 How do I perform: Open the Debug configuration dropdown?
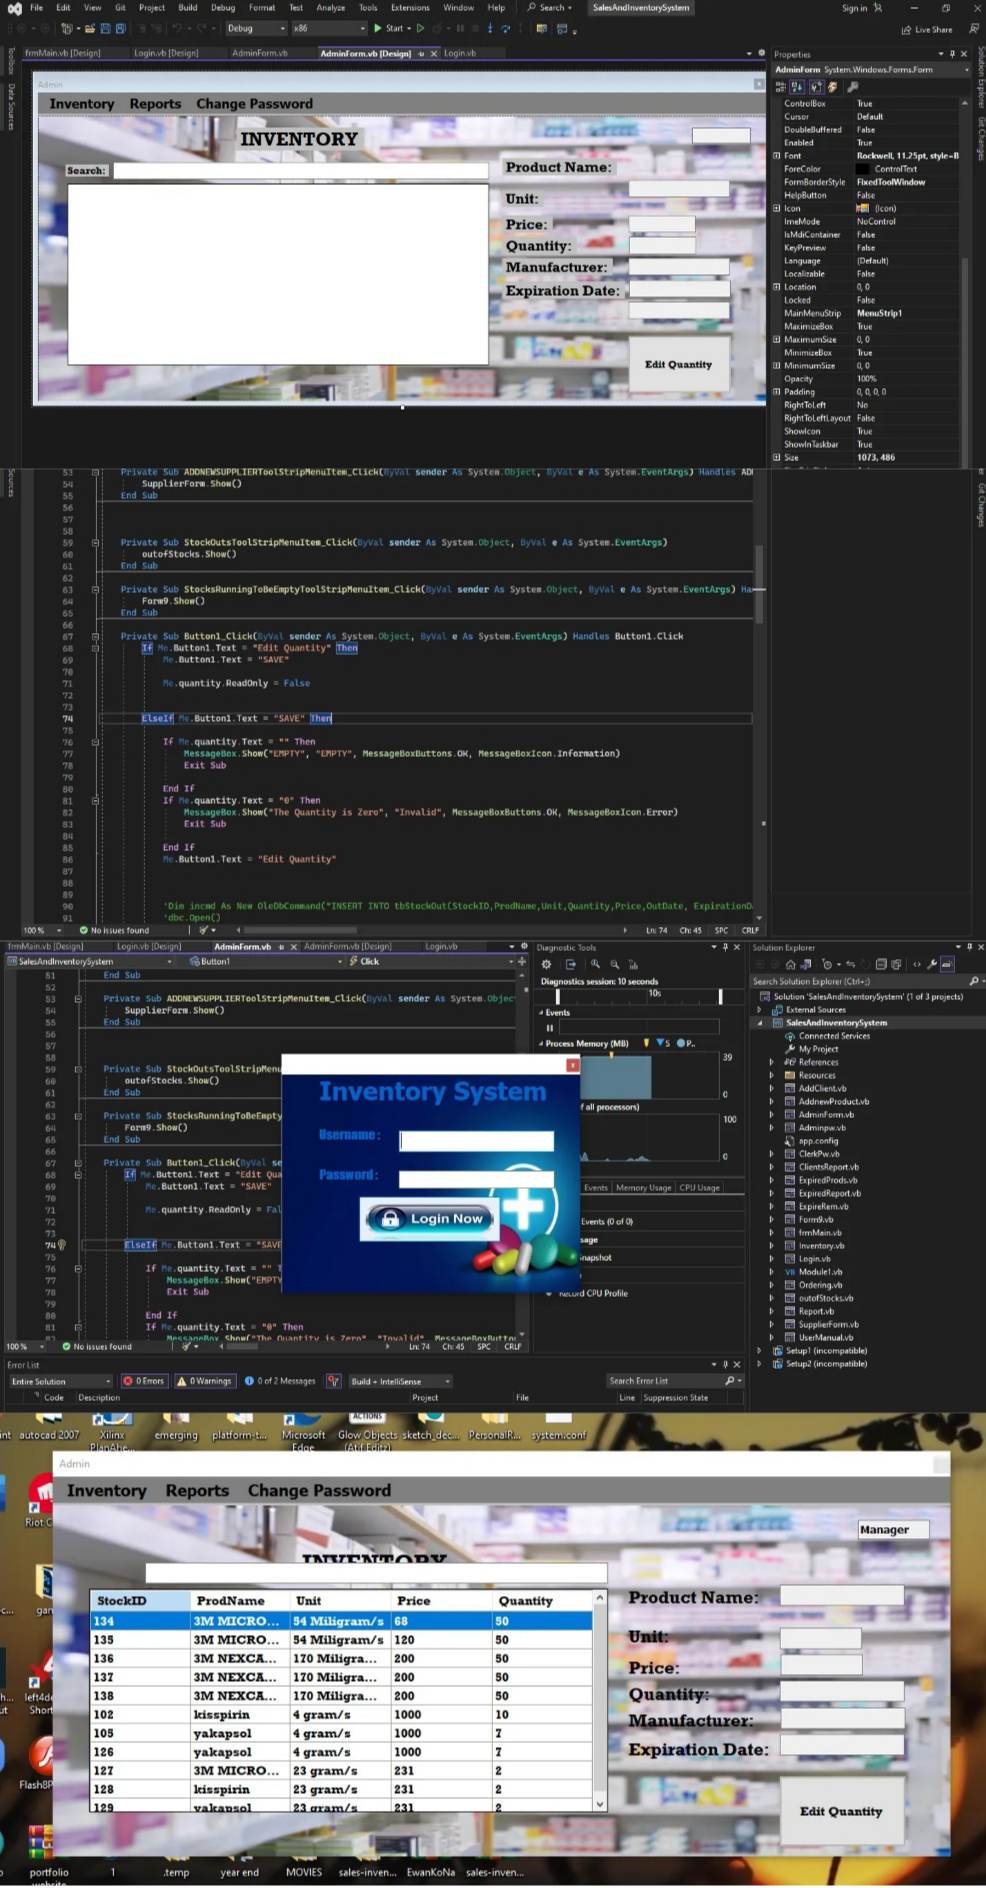pyautogui.click(x=256, y=28)
